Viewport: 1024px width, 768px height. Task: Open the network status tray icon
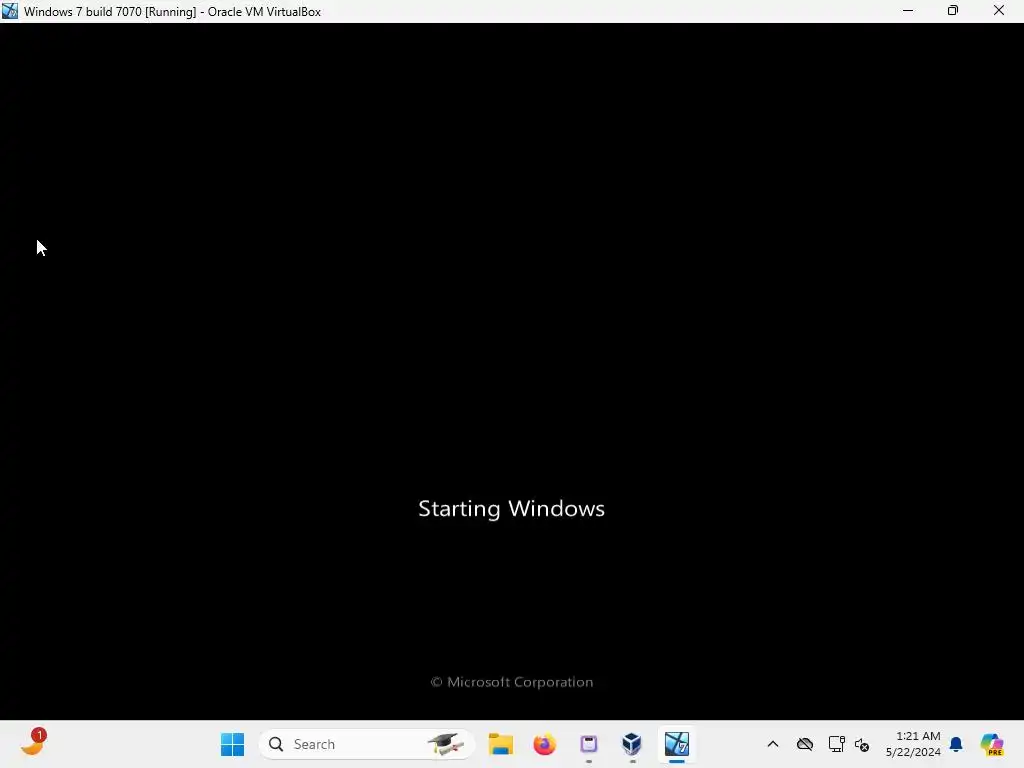point(836,744)
